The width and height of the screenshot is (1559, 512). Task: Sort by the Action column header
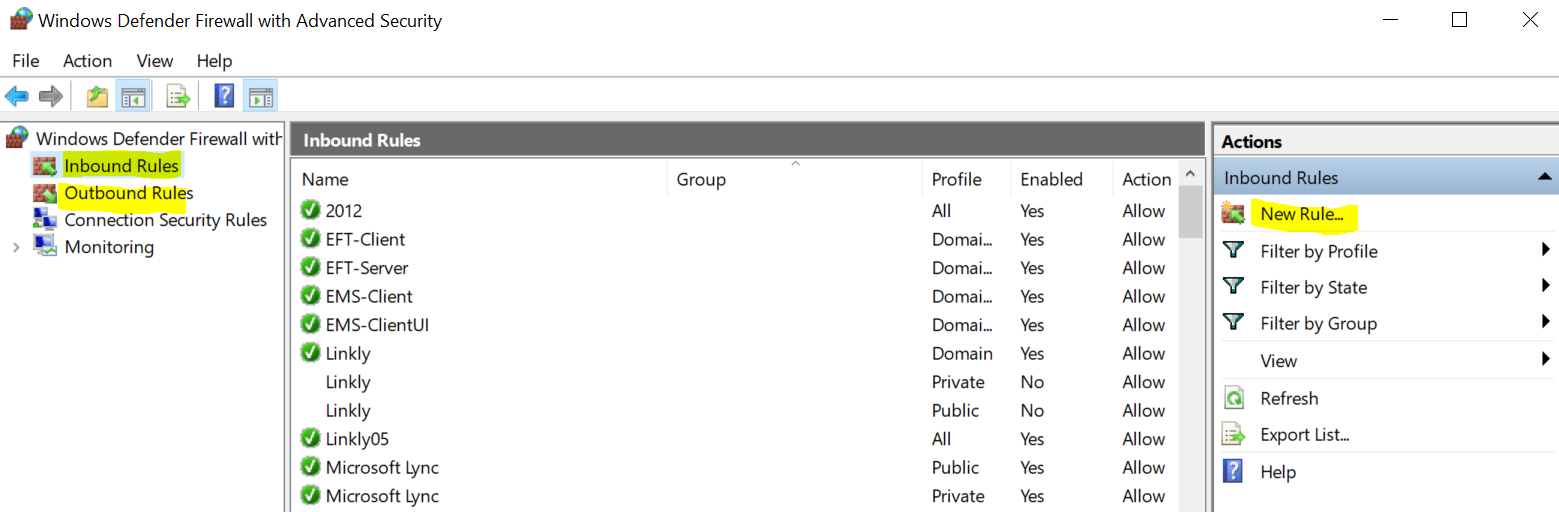(1146, 179)
